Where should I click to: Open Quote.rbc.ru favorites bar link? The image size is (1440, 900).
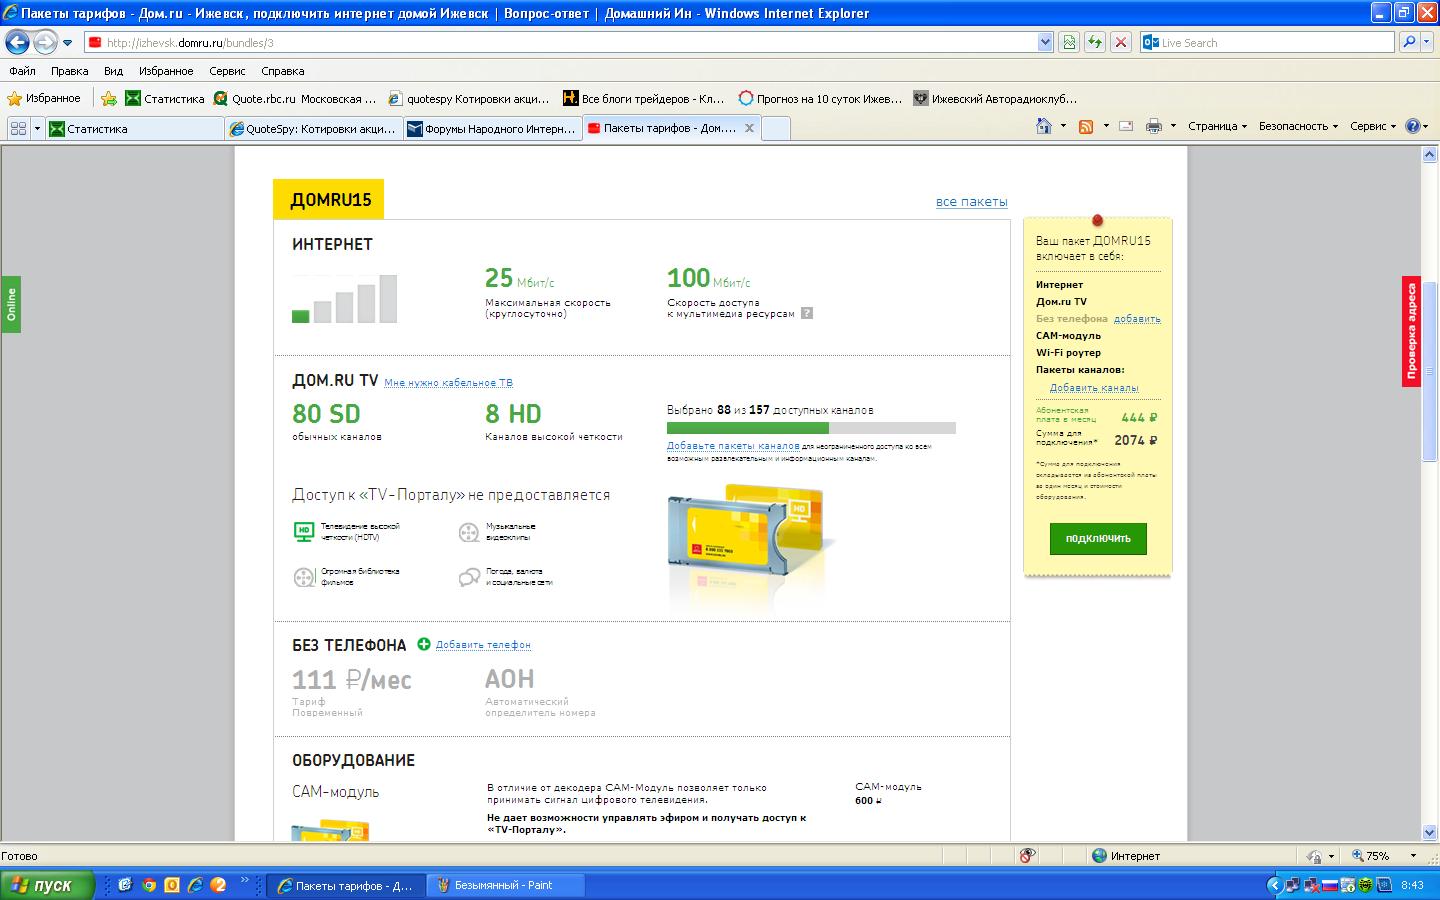pos(295,98)
